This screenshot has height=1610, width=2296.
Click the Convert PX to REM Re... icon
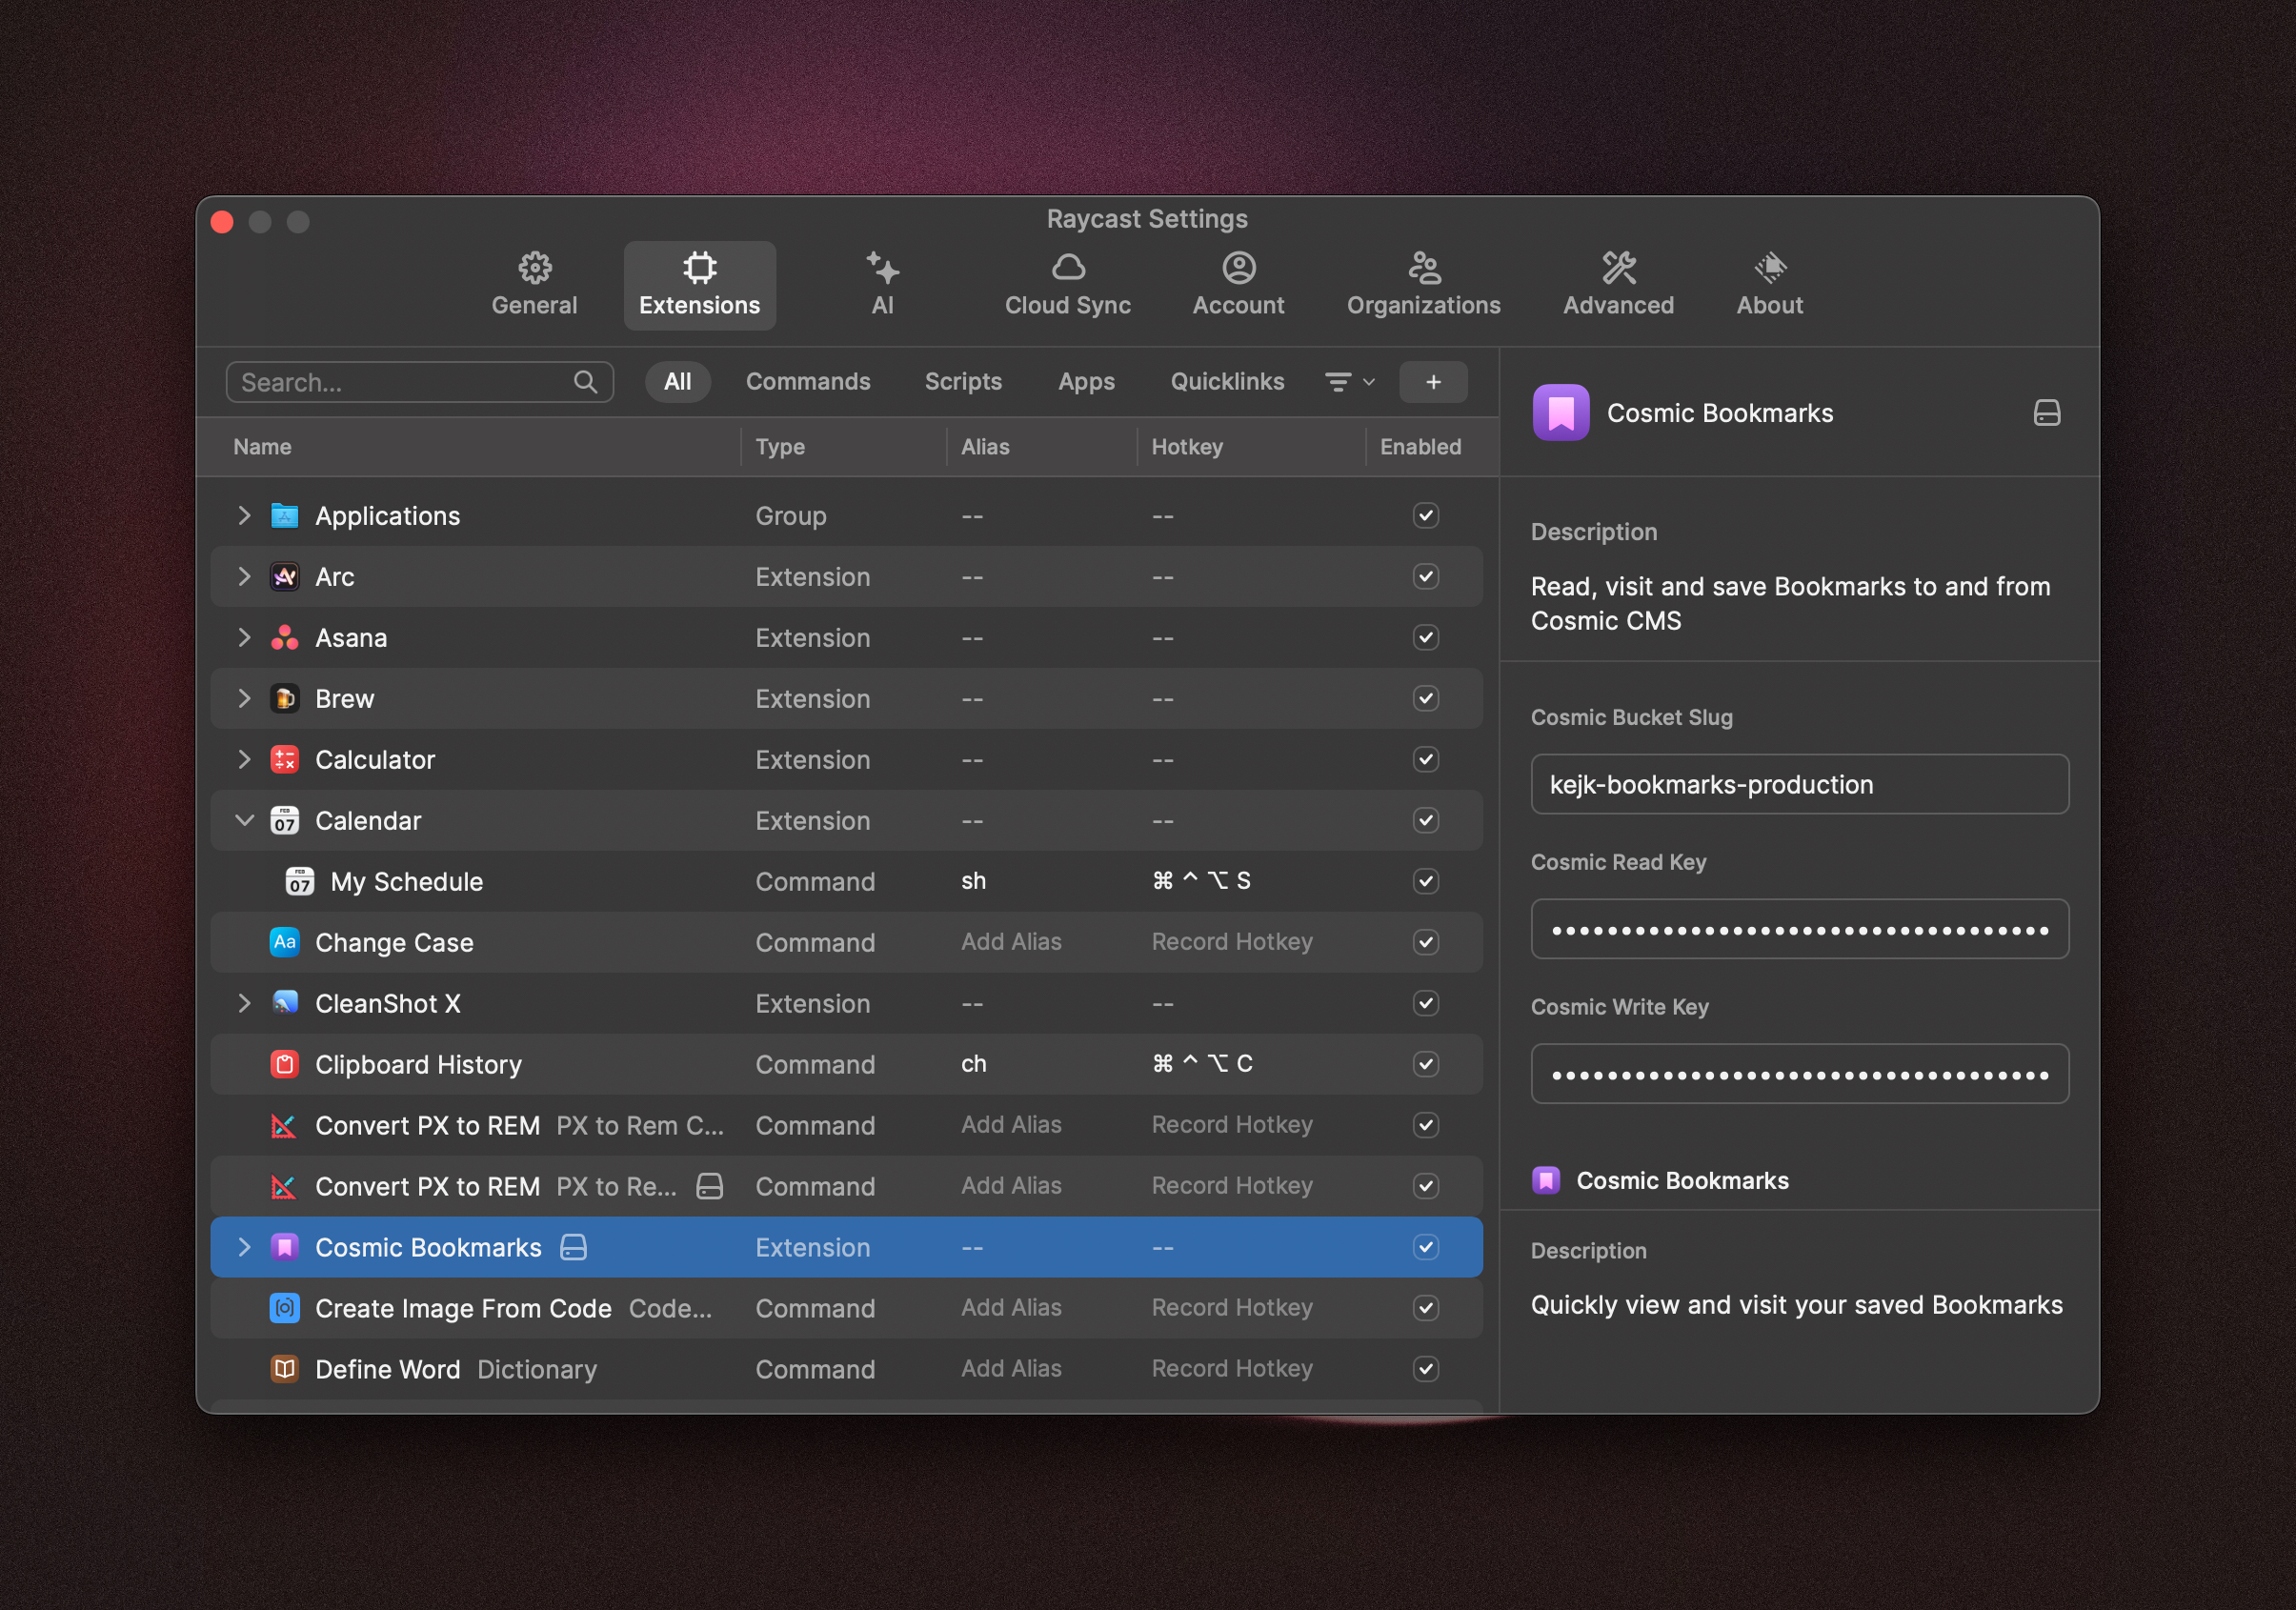pyautogui.click(x=285, y=1186)
